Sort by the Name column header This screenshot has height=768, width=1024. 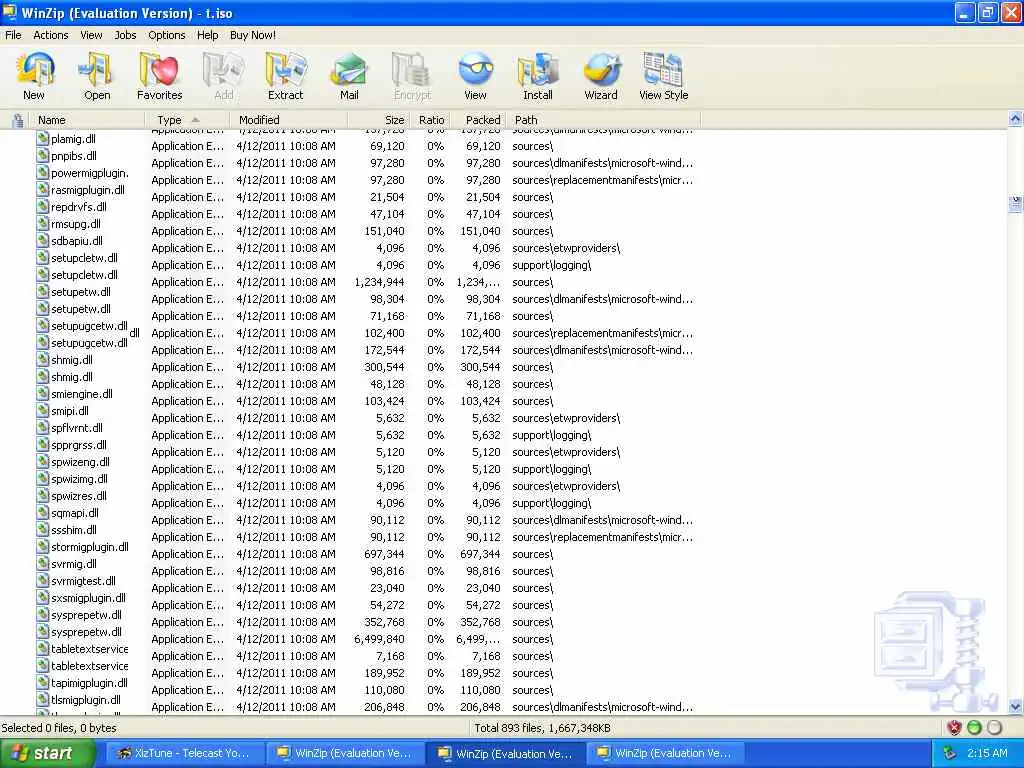[88, 120]
